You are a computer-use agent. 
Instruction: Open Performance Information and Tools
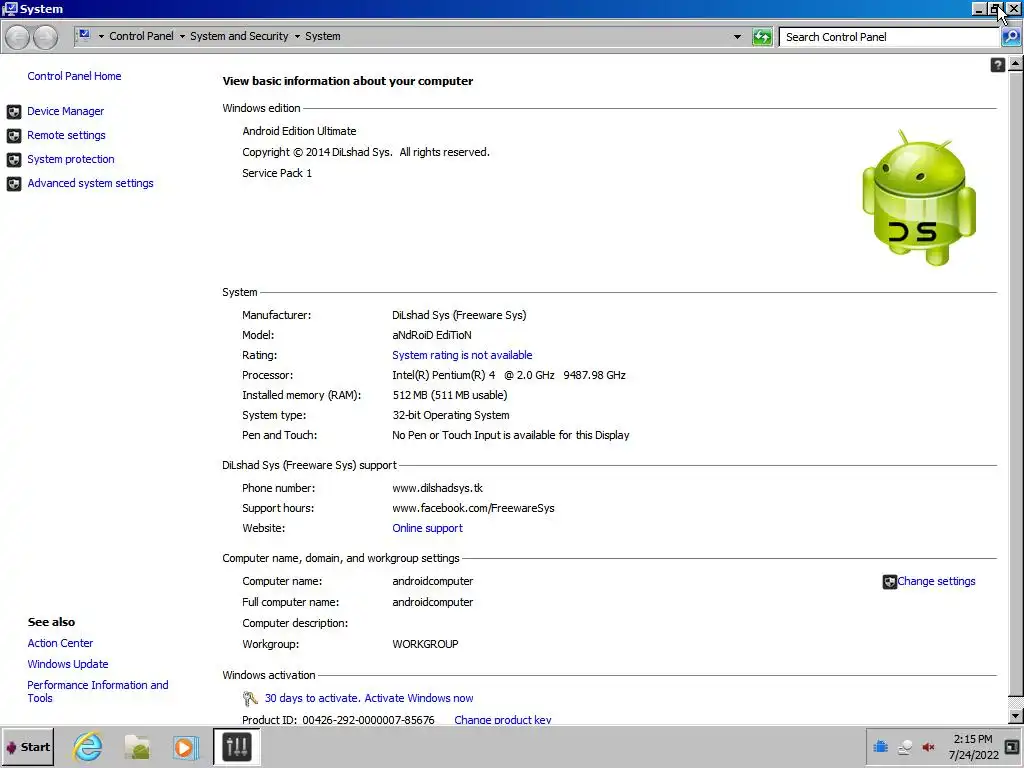[97, 692]
